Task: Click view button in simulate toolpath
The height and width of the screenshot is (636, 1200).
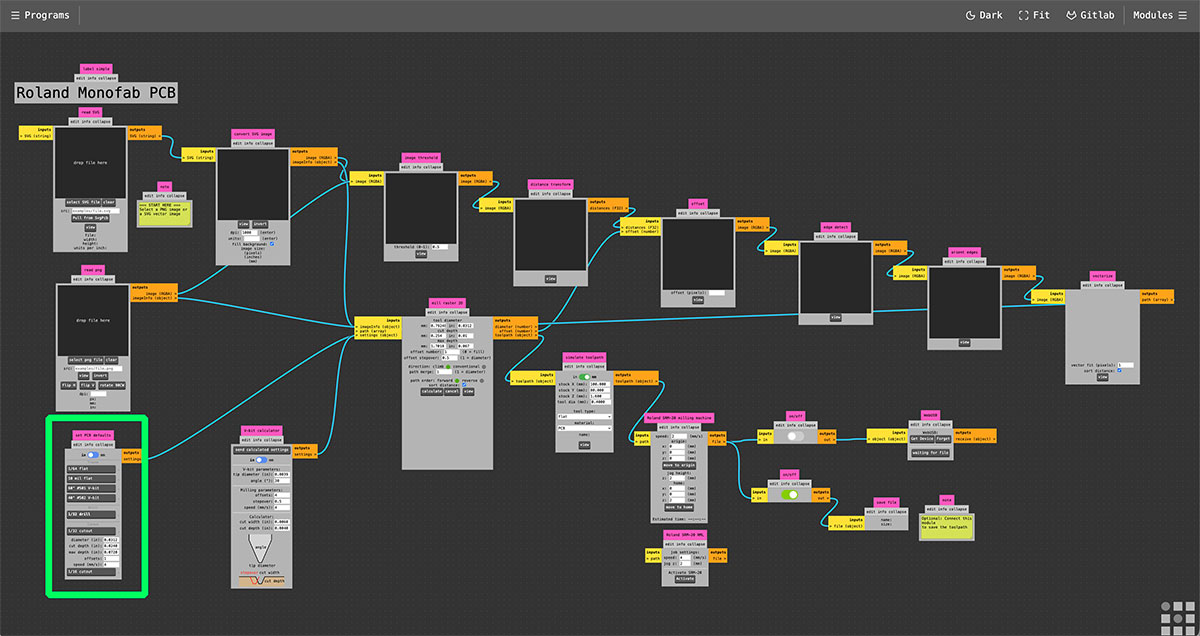Action: coord(584,445)
